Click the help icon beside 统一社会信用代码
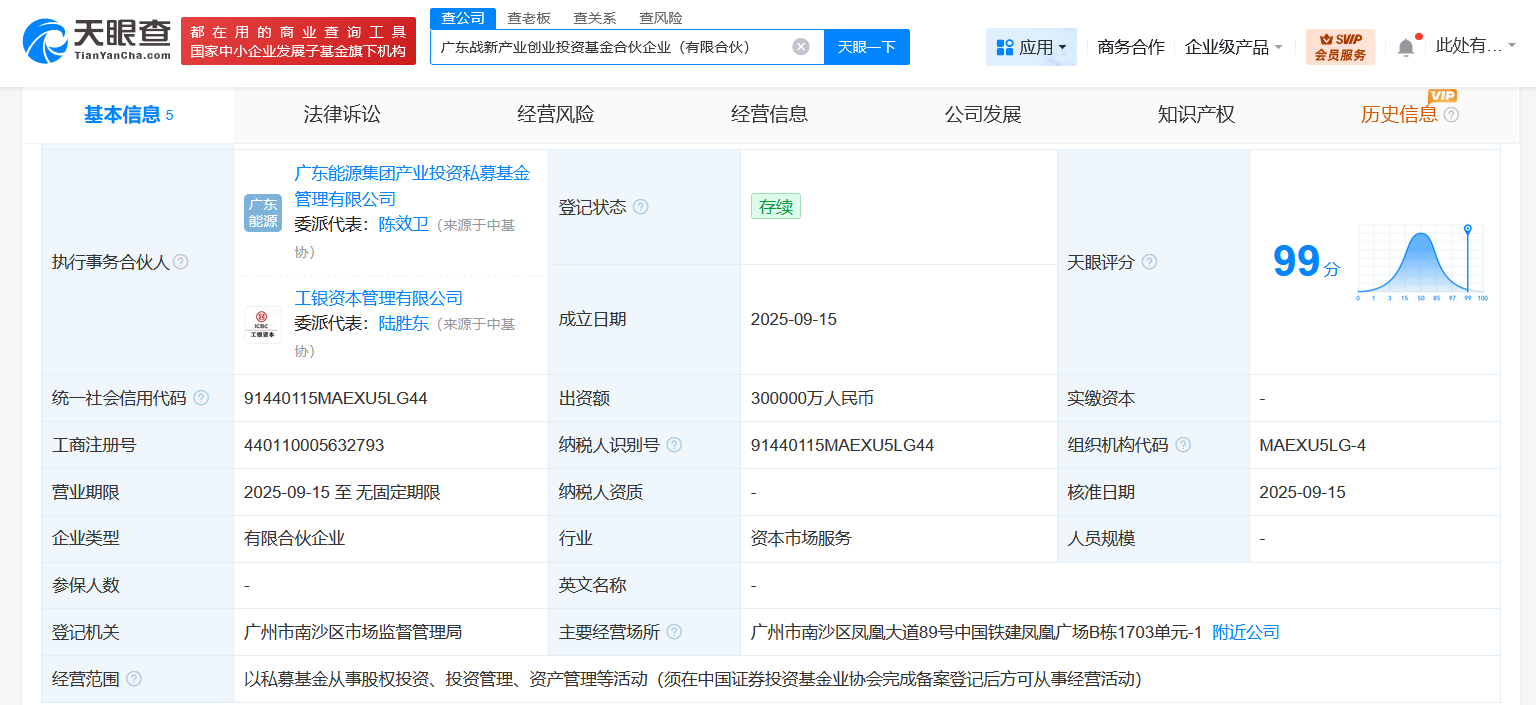The image size is (1536, 705). coord(203,397)
